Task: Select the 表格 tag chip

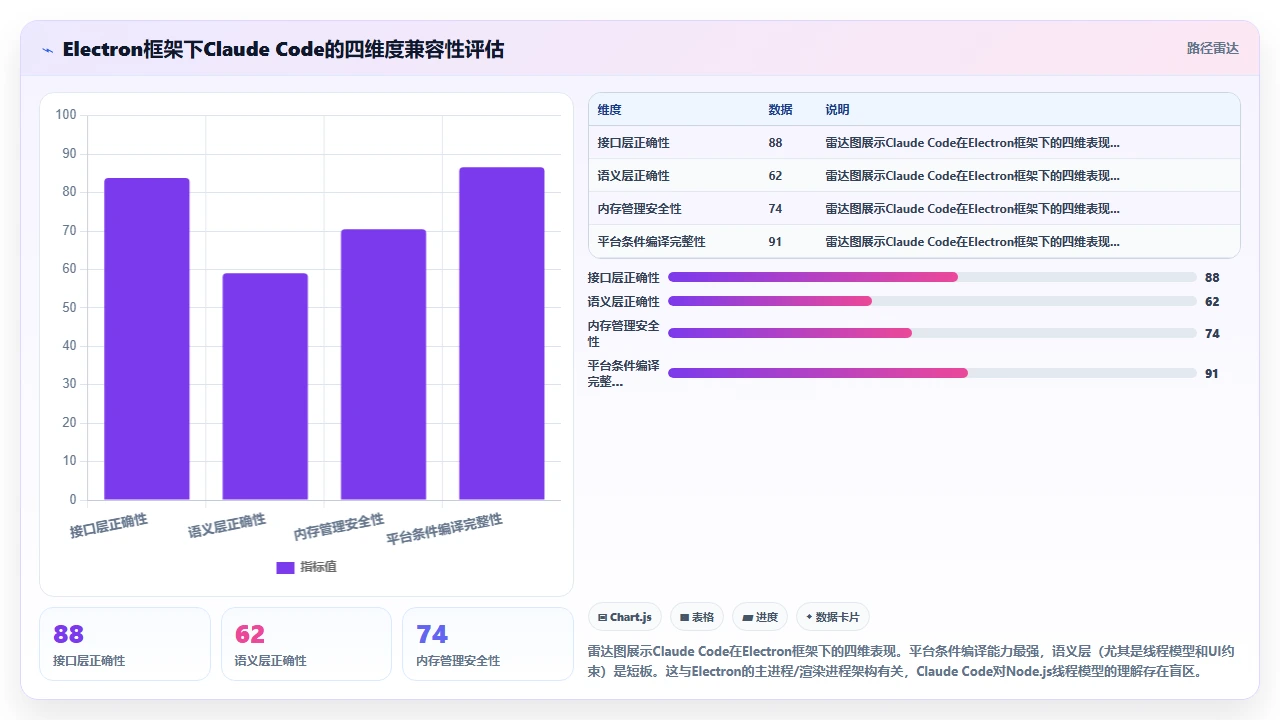Action: click(697, 617)
